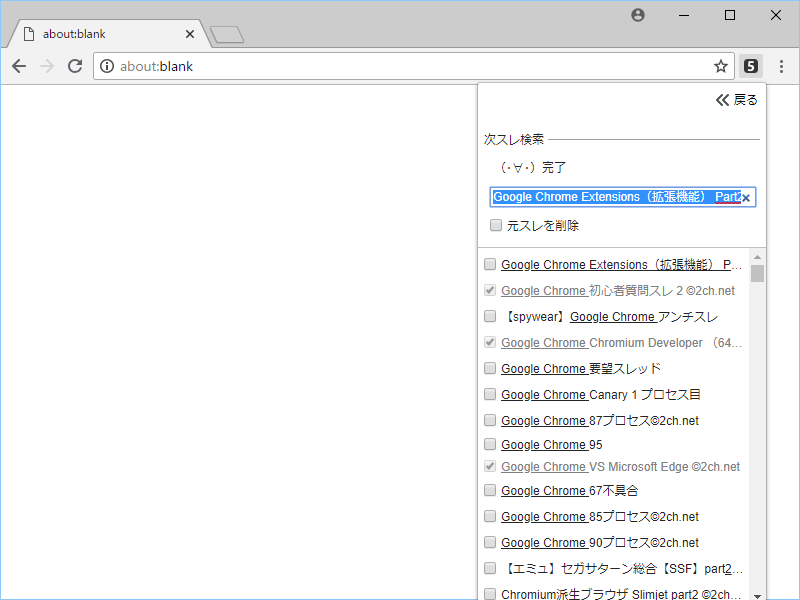Check Google Chrome 95 checkbox
Screen dimensions: 800x600
pyautogui.click(x=490, y=444)
